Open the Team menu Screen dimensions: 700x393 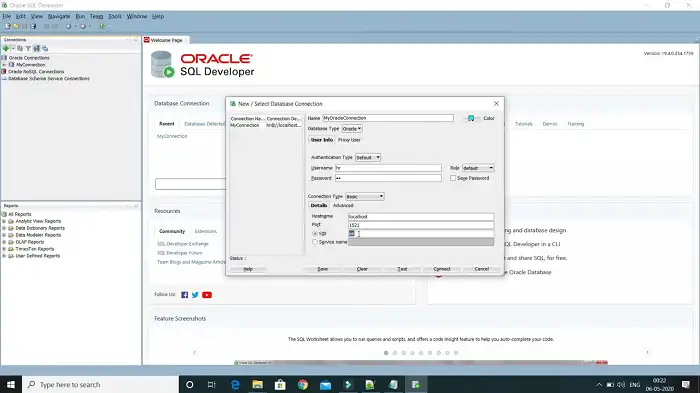click(96, 16)
